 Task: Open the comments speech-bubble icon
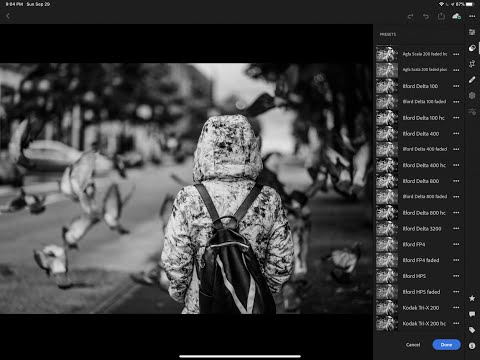[x=472, y=314]
